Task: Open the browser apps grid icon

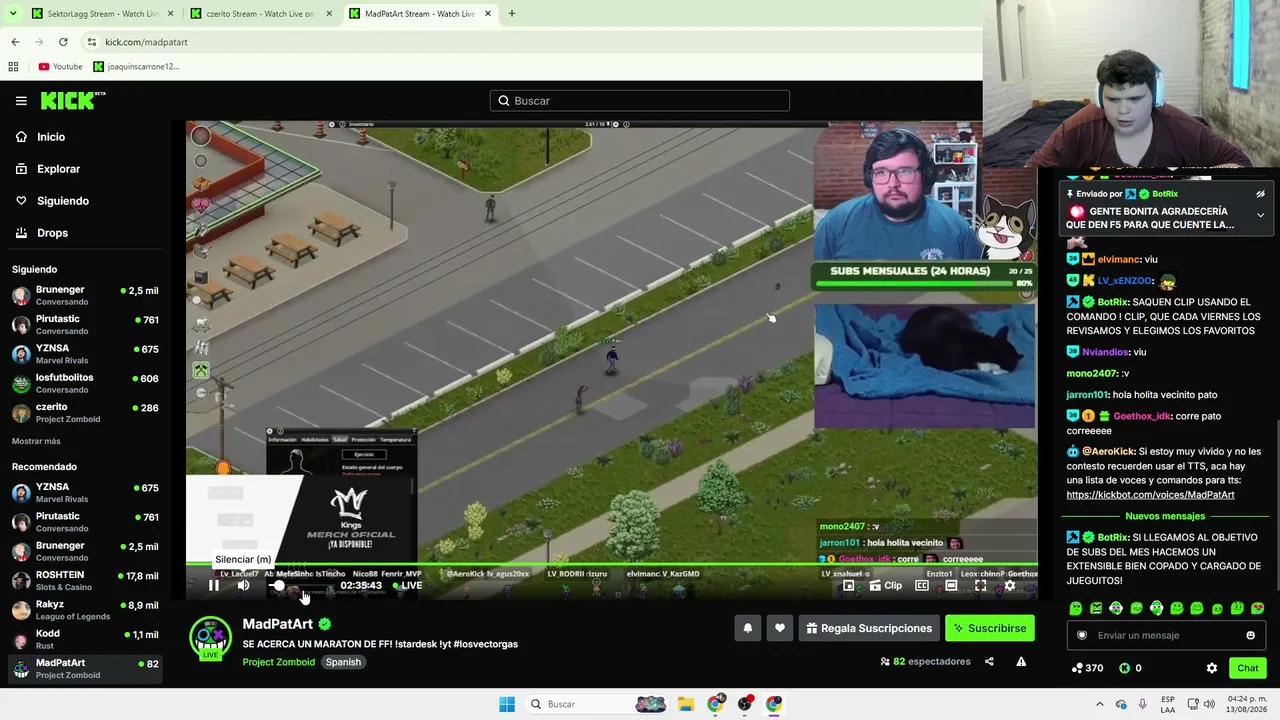Action: (13, 67)
